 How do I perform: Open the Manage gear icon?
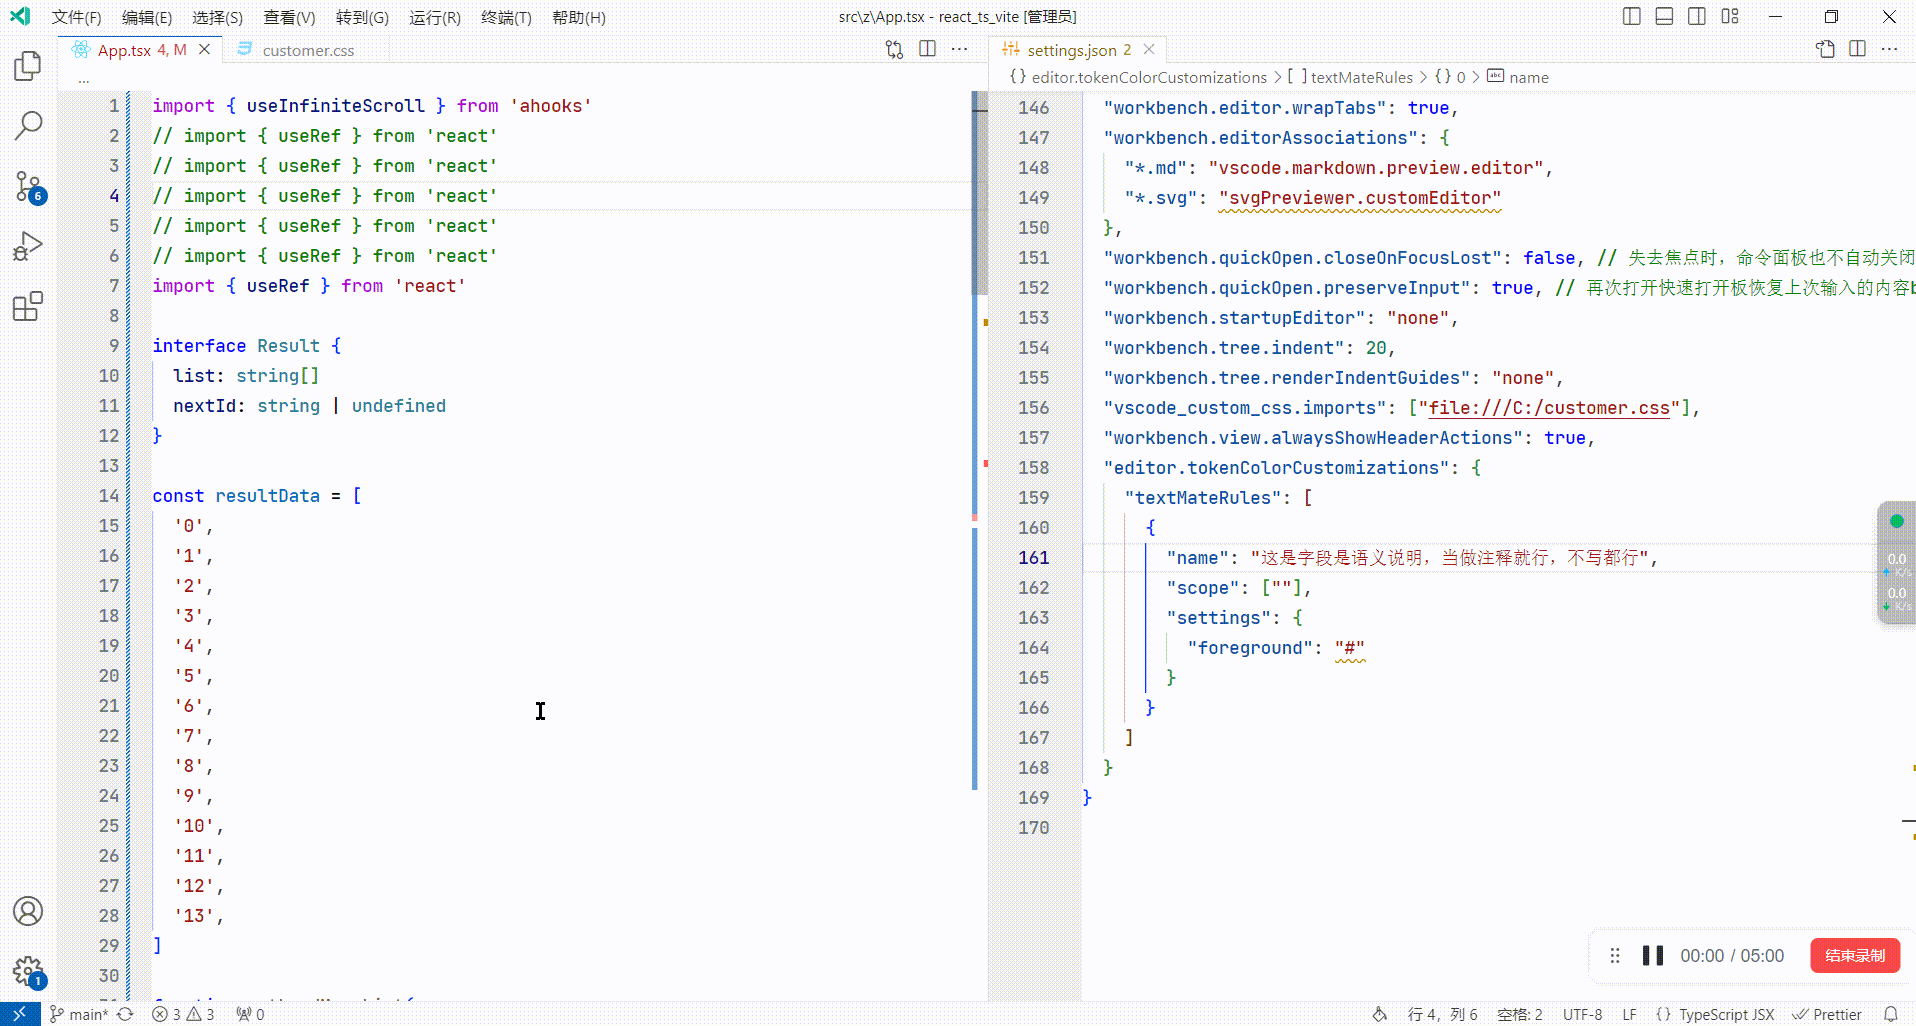pyautogui.click(x=28, y=971)
